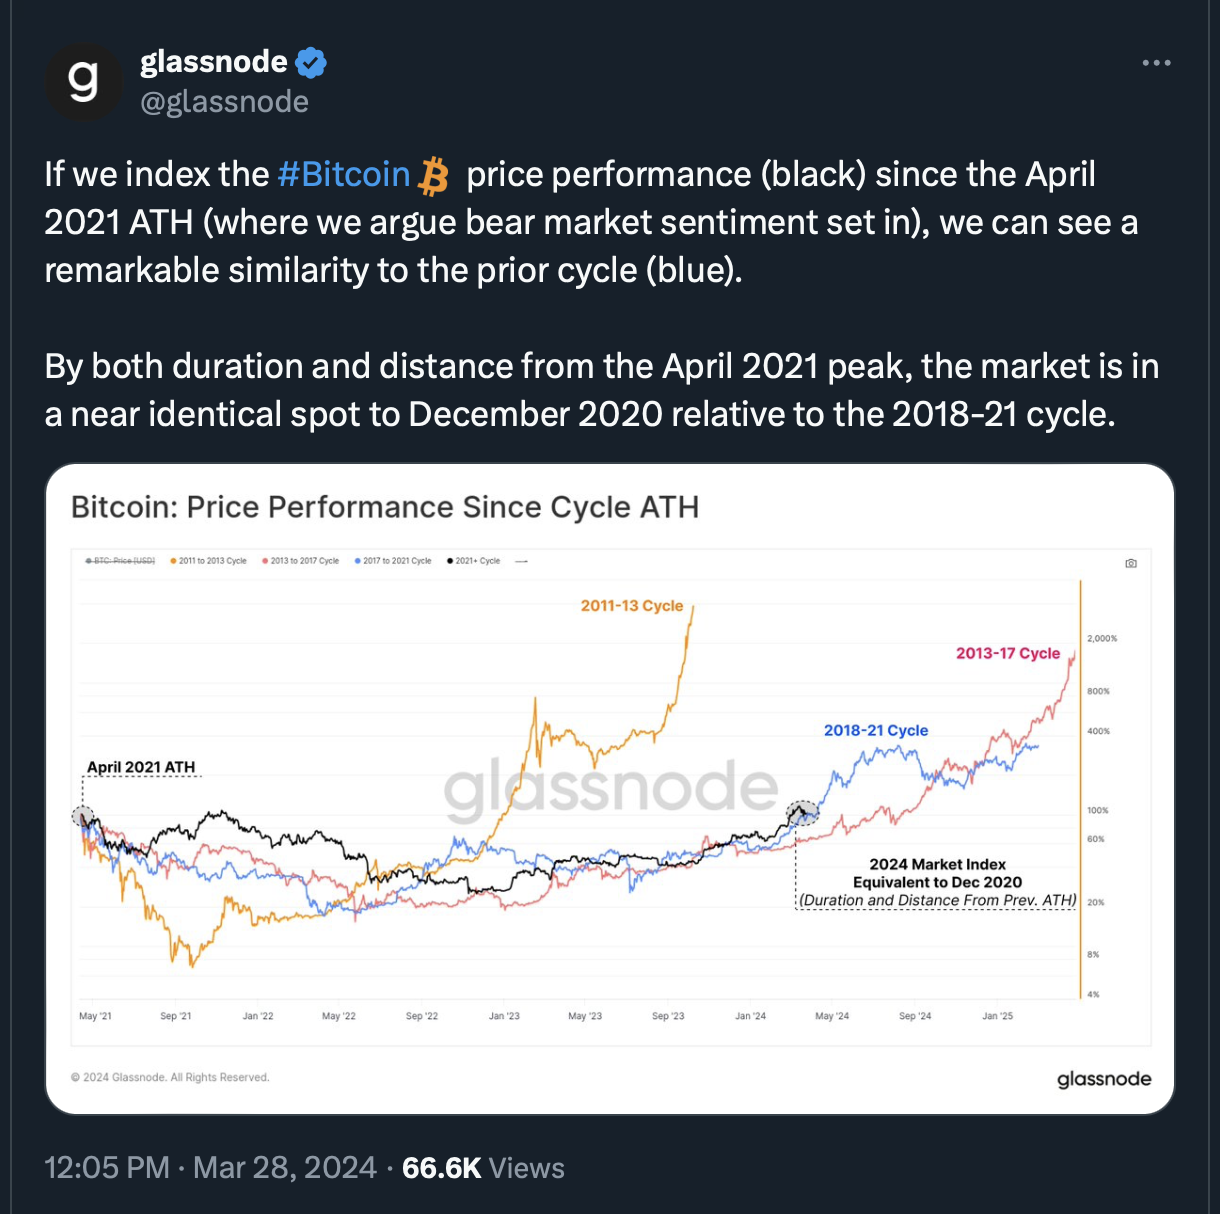Click the chart camera snapshot icon
This screenshot has width=1220, height=1214.
[1131, 563]
